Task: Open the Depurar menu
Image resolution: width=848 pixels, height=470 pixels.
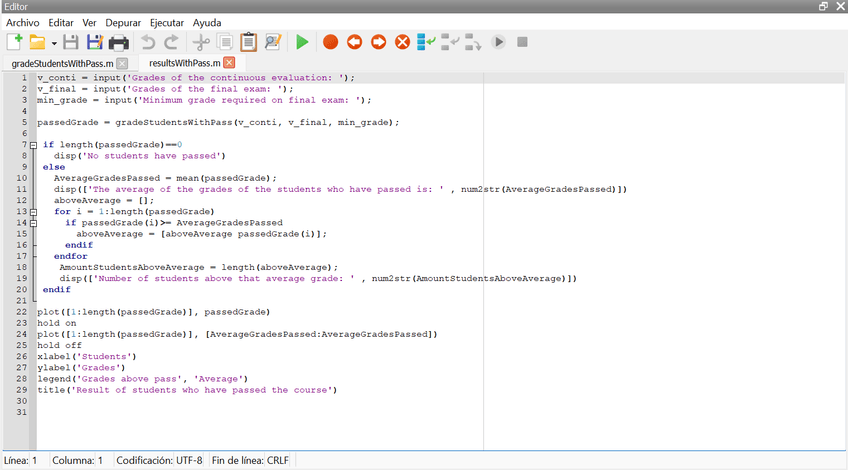Action: click(x=124, y=22)
